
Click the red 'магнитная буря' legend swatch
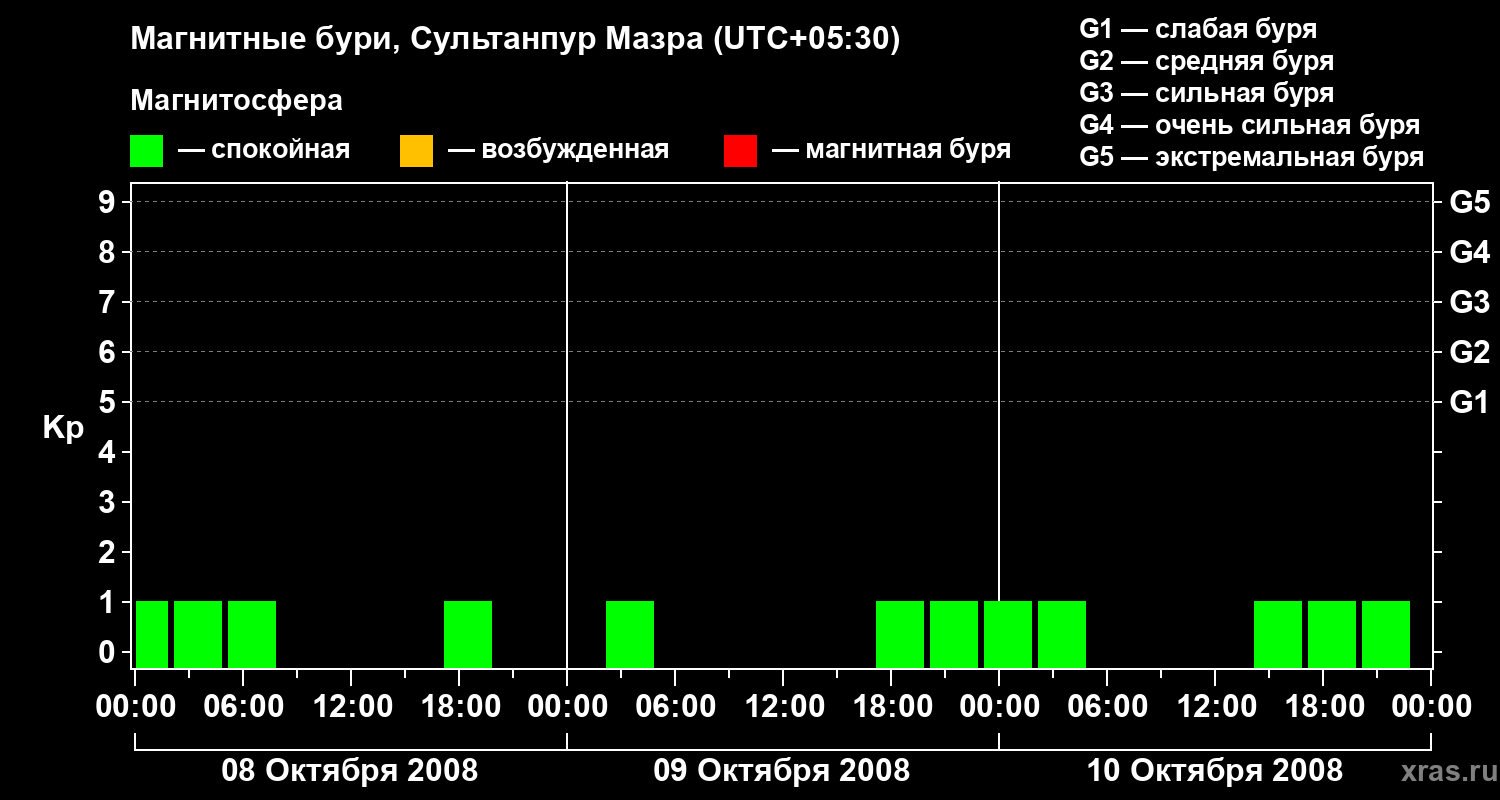point(740,151)
